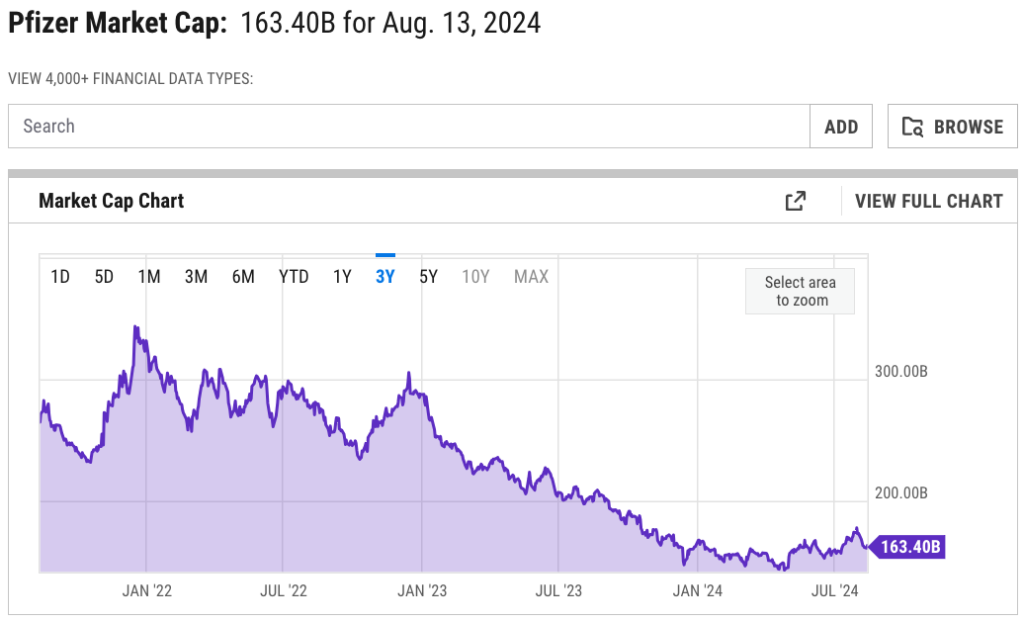
Task: Open the BROWSE data types button
Action: tap(952, 127)
